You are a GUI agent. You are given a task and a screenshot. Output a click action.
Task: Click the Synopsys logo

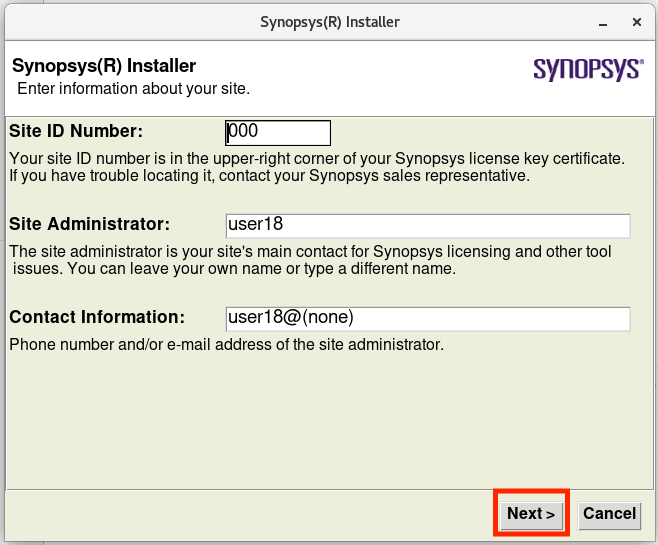[588, 69]
